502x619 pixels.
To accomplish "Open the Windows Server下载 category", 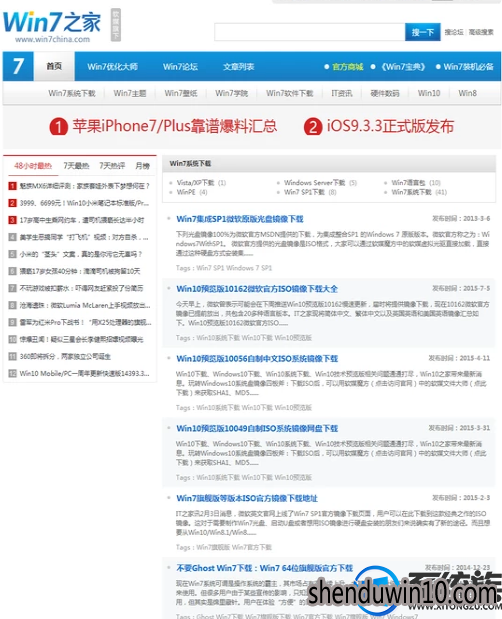I will (315, 183).
